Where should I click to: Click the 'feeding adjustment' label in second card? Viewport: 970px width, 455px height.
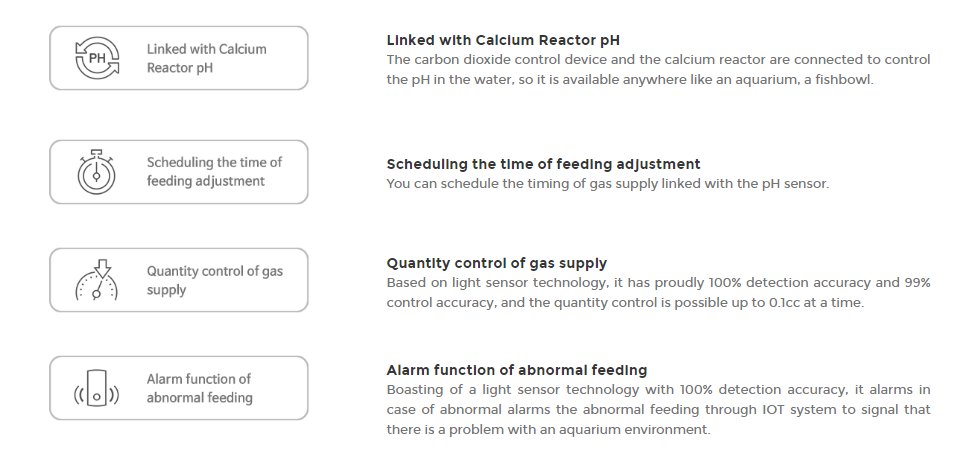click(205, 181)
